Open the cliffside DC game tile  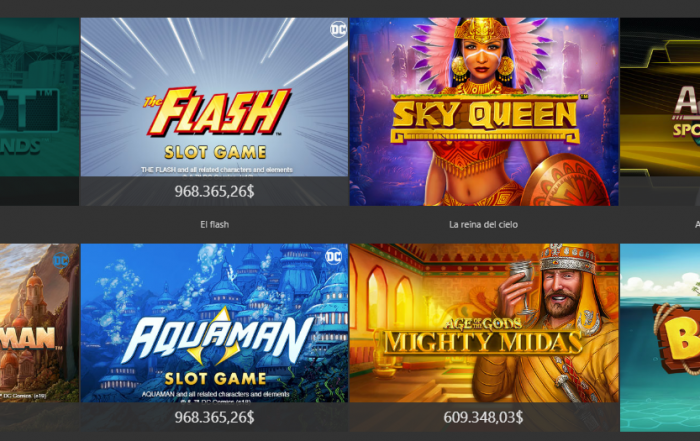[39, 337]
